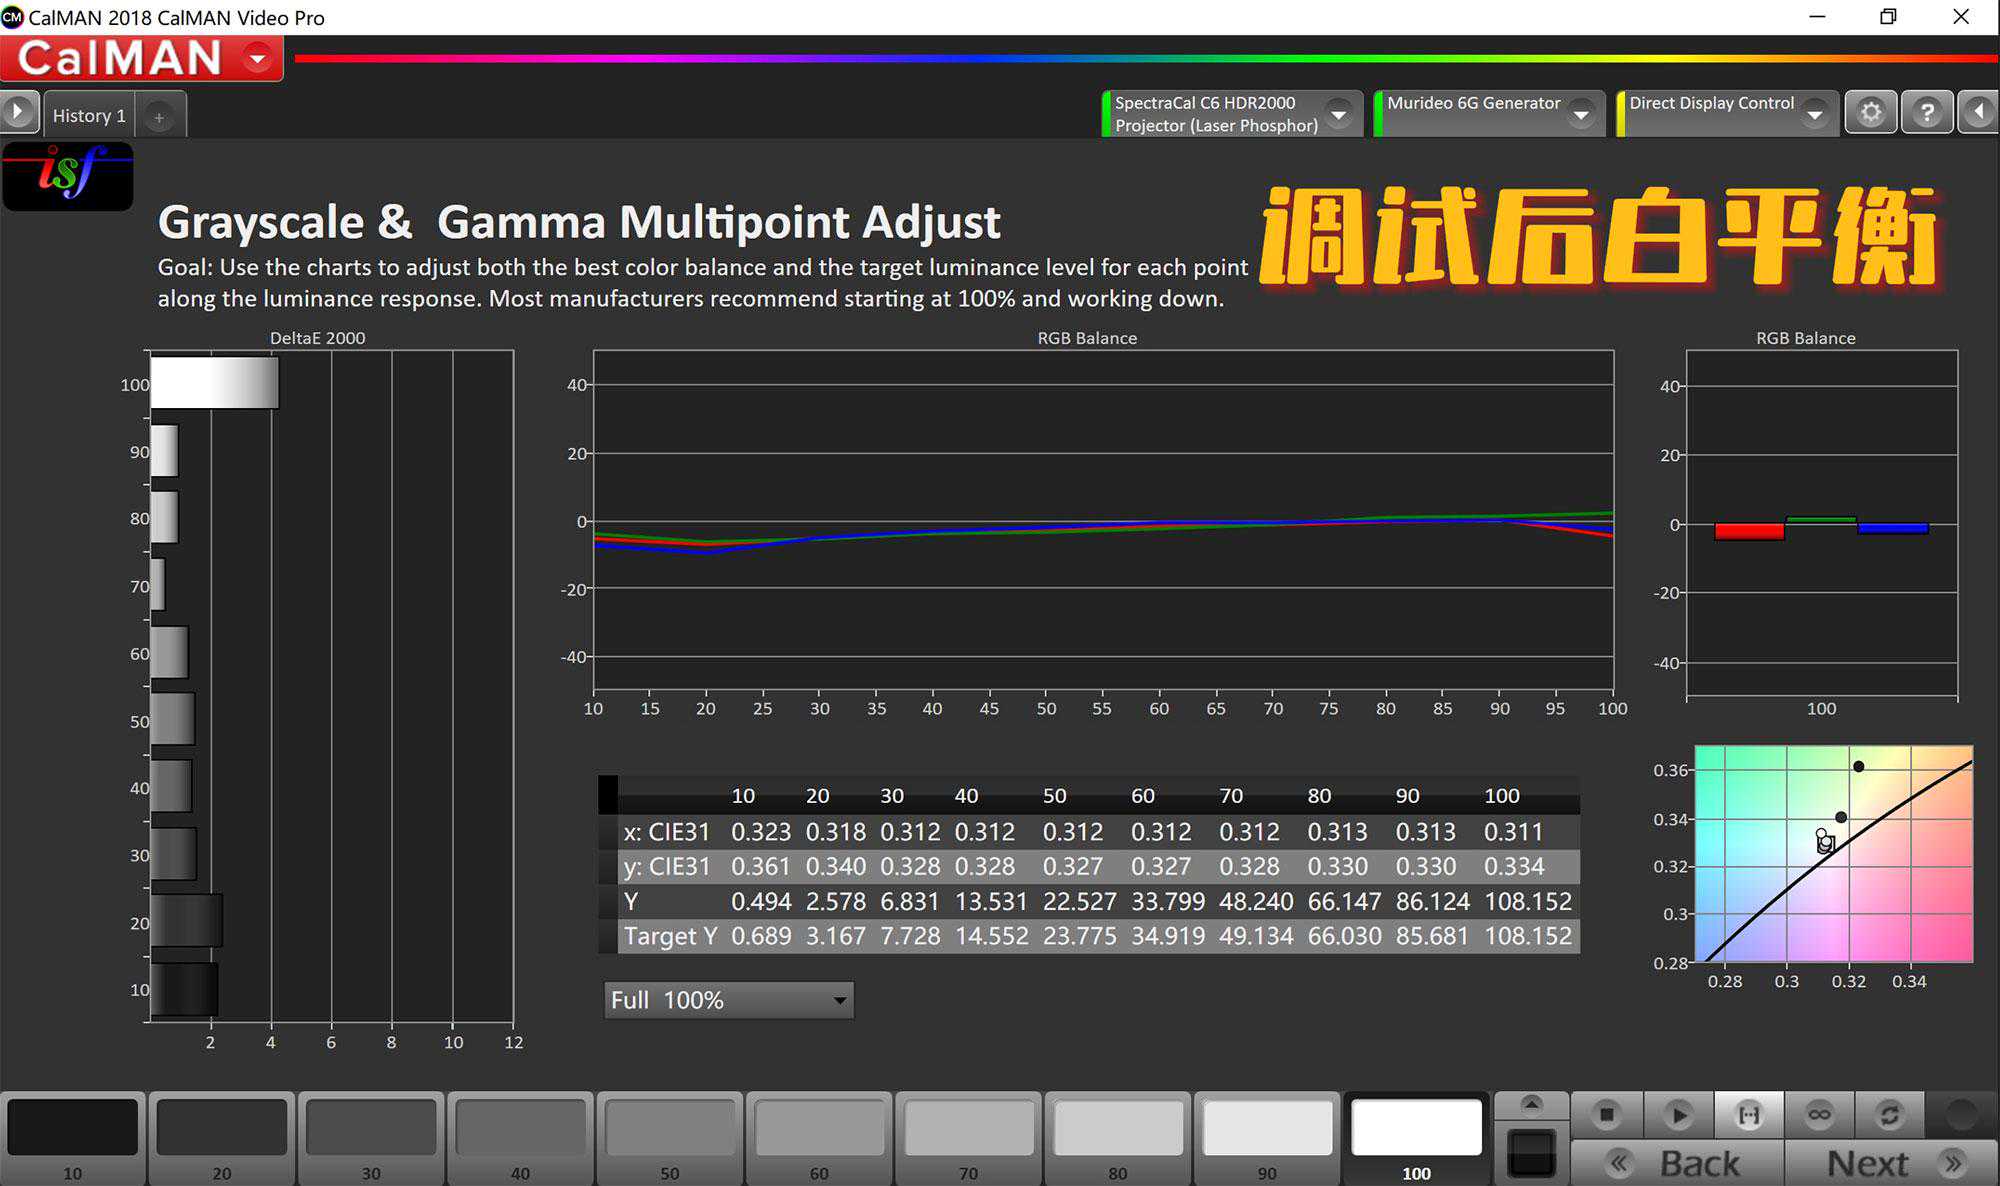Click the help question mark icon
Viewport: 2000px width, 1186px height.
1927,112
